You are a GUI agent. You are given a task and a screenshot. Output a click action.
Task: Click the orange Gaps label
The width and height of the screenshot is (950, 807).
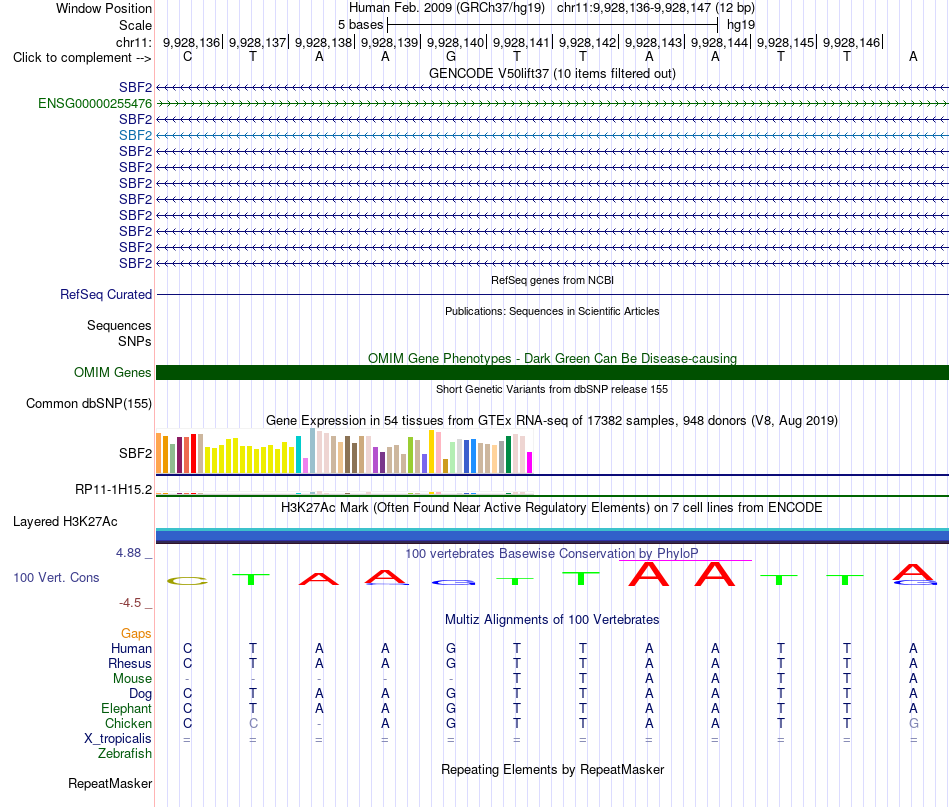(136, 633)
